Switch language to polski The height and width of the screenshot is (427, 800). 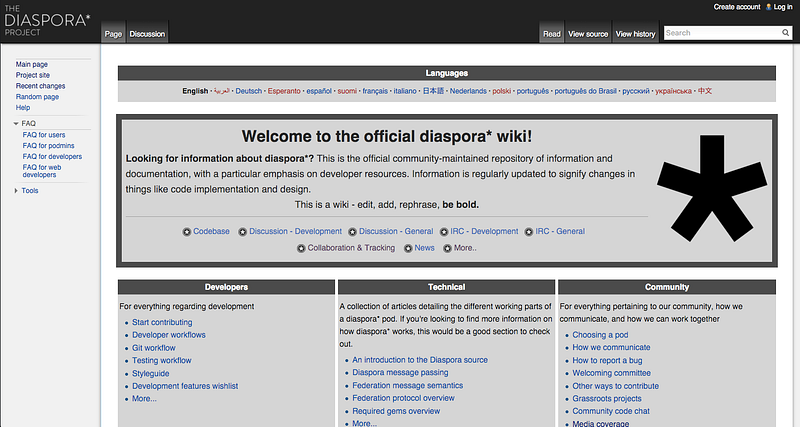pos(502,91)
